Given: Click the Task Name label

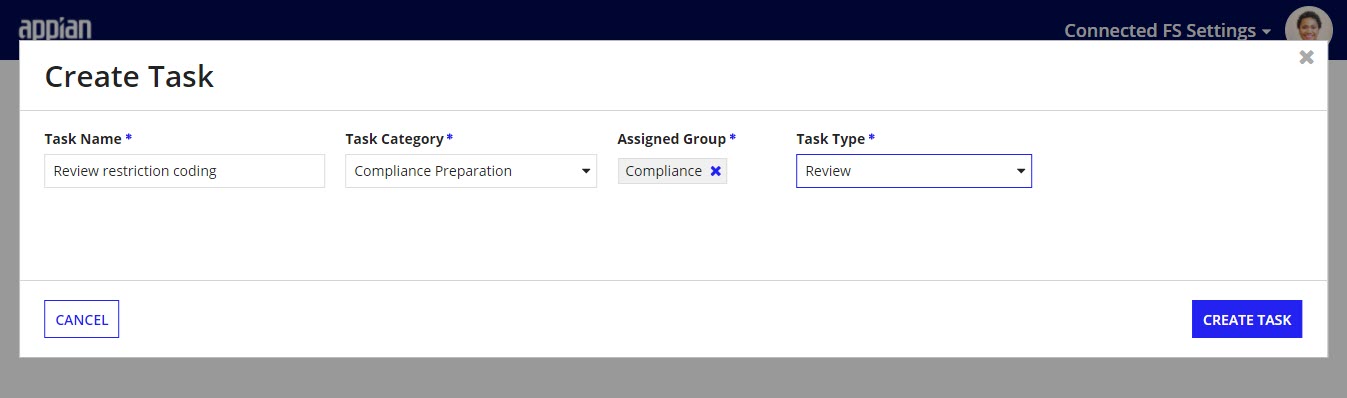Looking at the screenshot, I should tap(83, 139).
